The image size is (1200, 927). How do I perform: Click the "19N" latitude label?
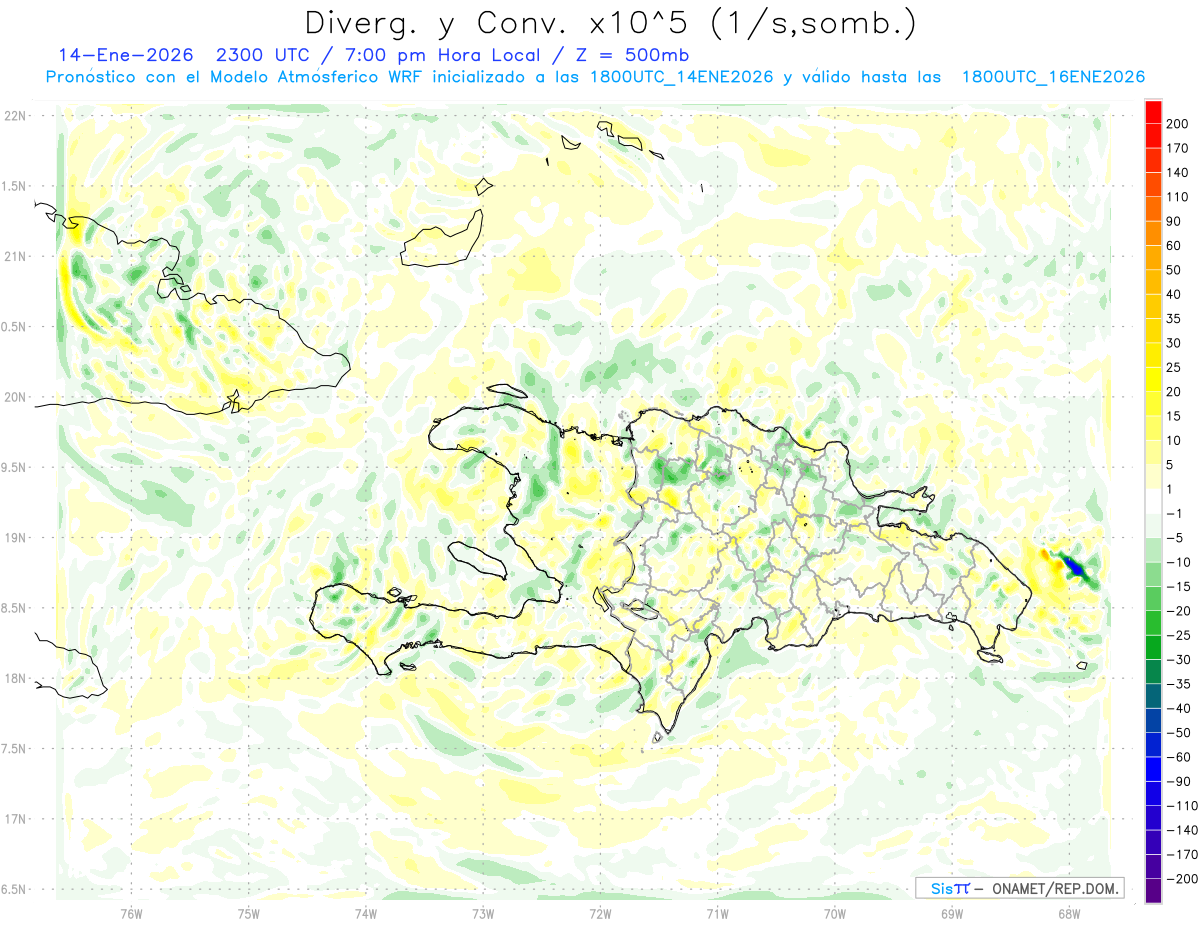[14, 538]
